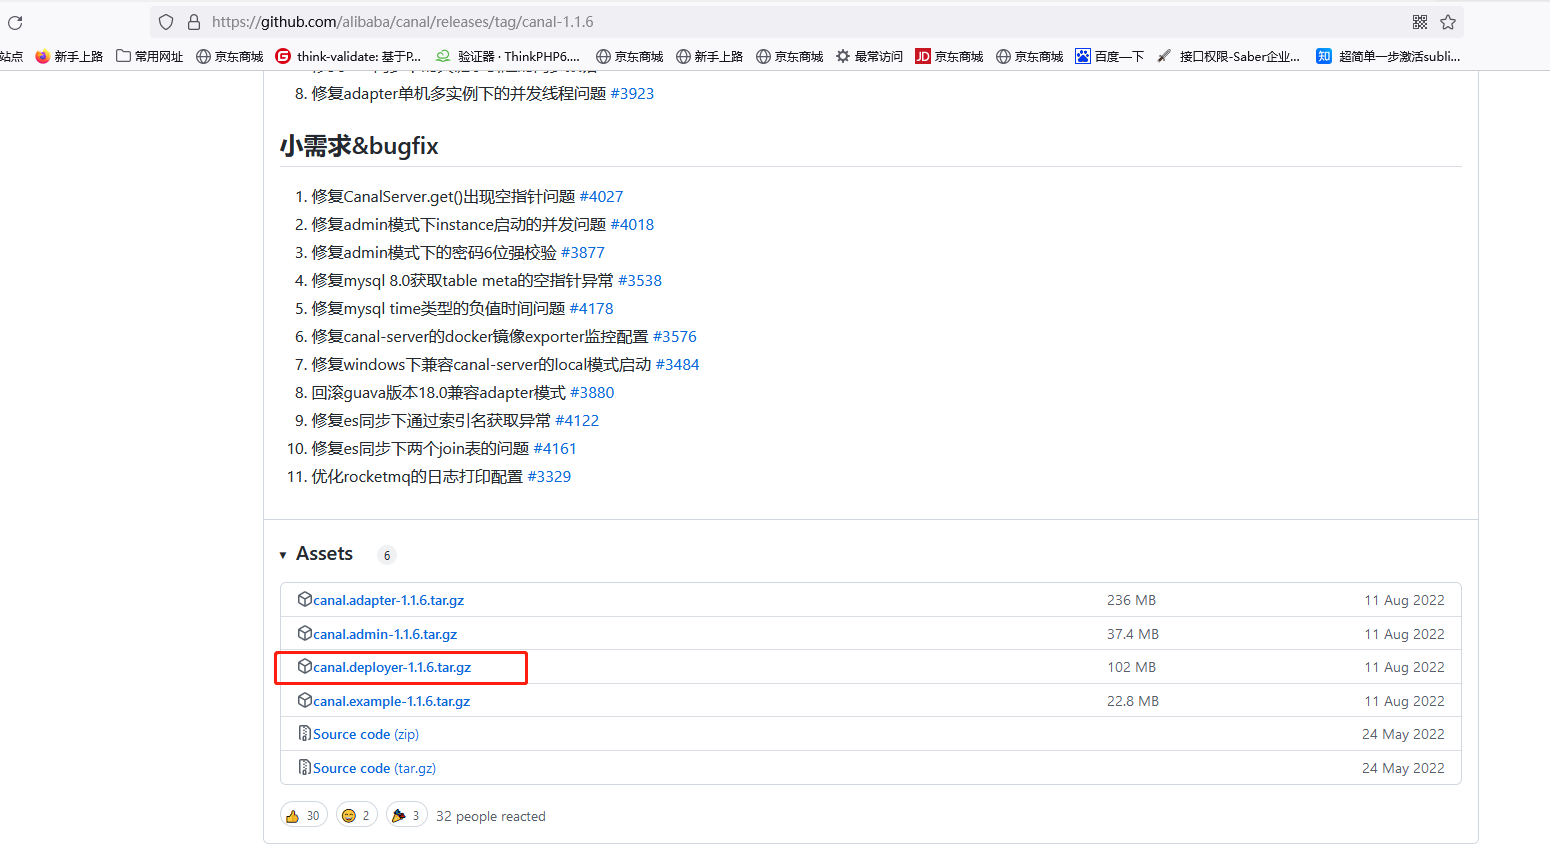Open the JD 京东商城 bookmark
1550x853 pixels.
click(949, 57)
